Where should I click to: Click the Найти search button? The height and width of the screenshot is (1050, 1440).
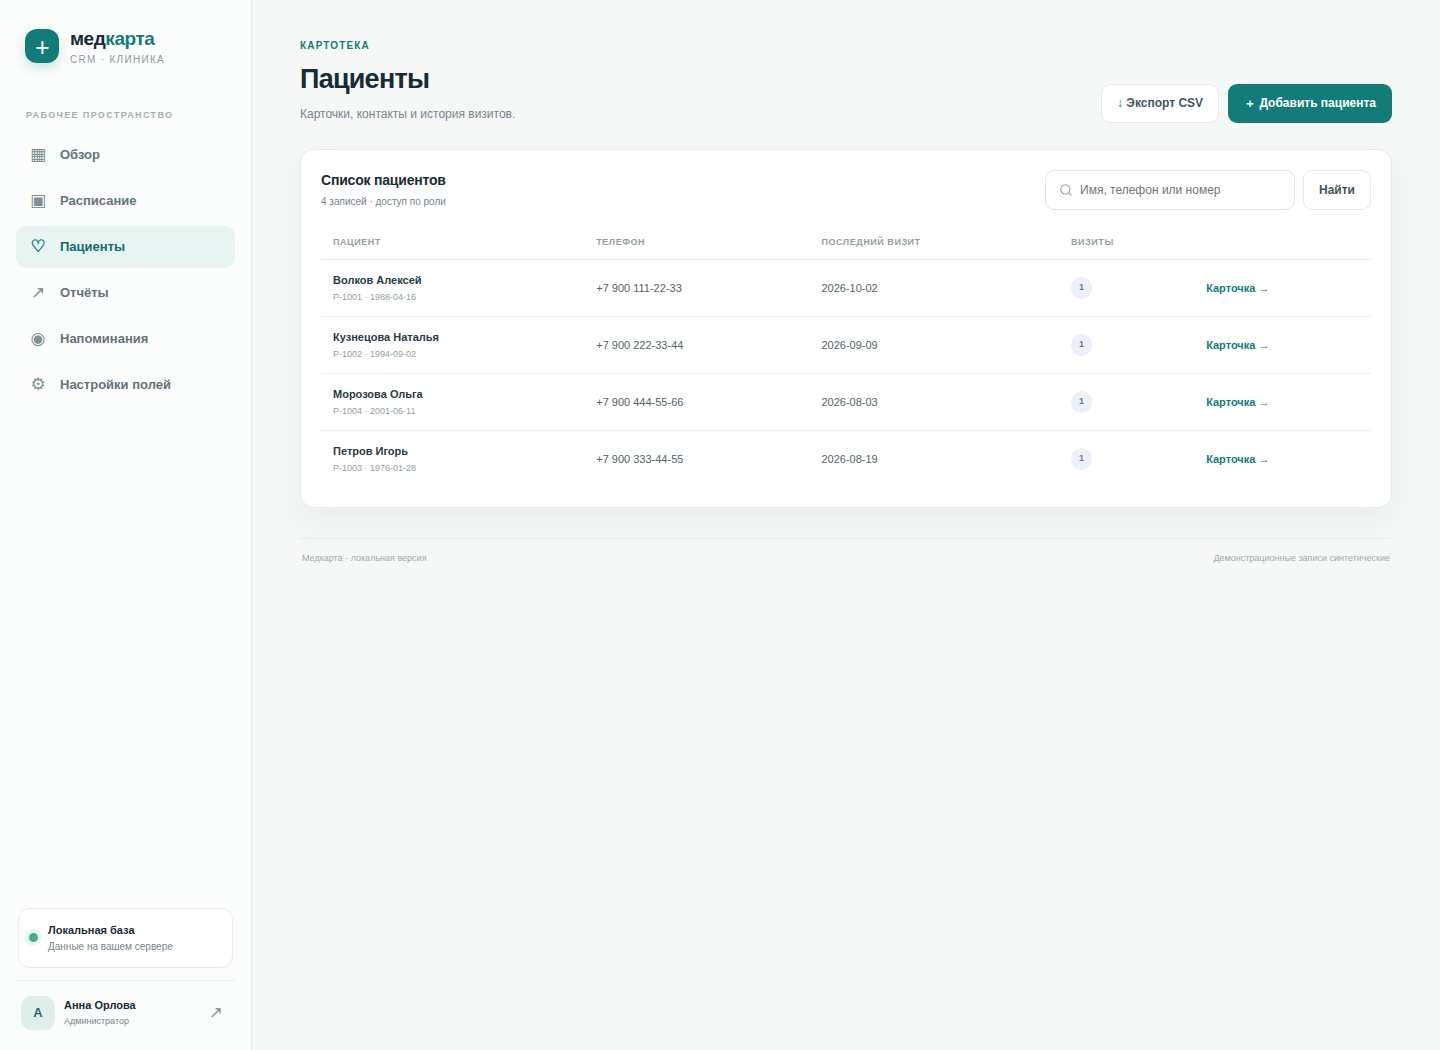pos(1337,190)
